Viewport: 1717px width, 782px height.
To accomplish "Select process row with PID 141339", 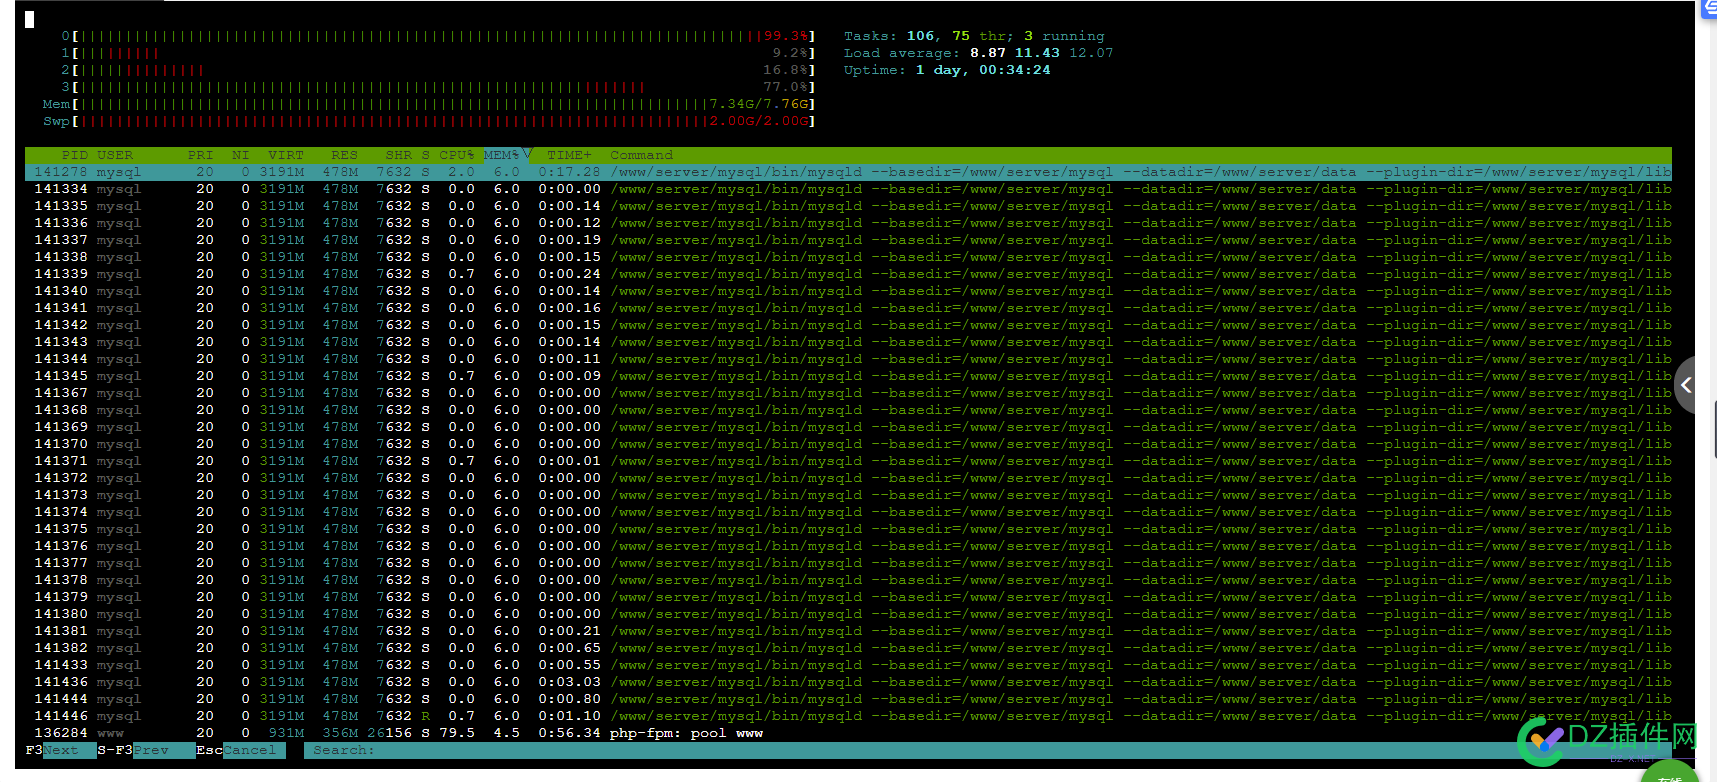I will pyautogui.click(x=848, y=274).
